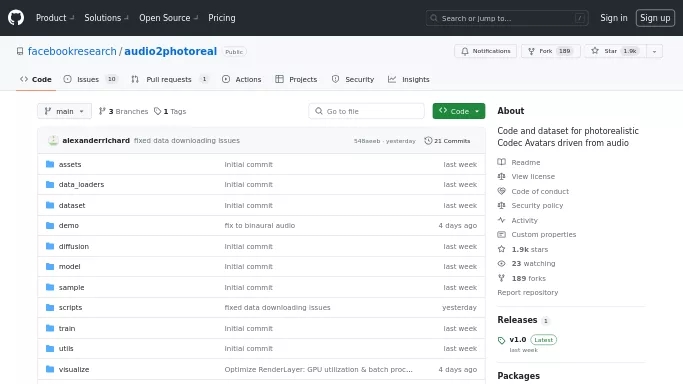Open the Open Source dropdown menu
The height and width of the screenshot is (384, 683).
(169, 18)
